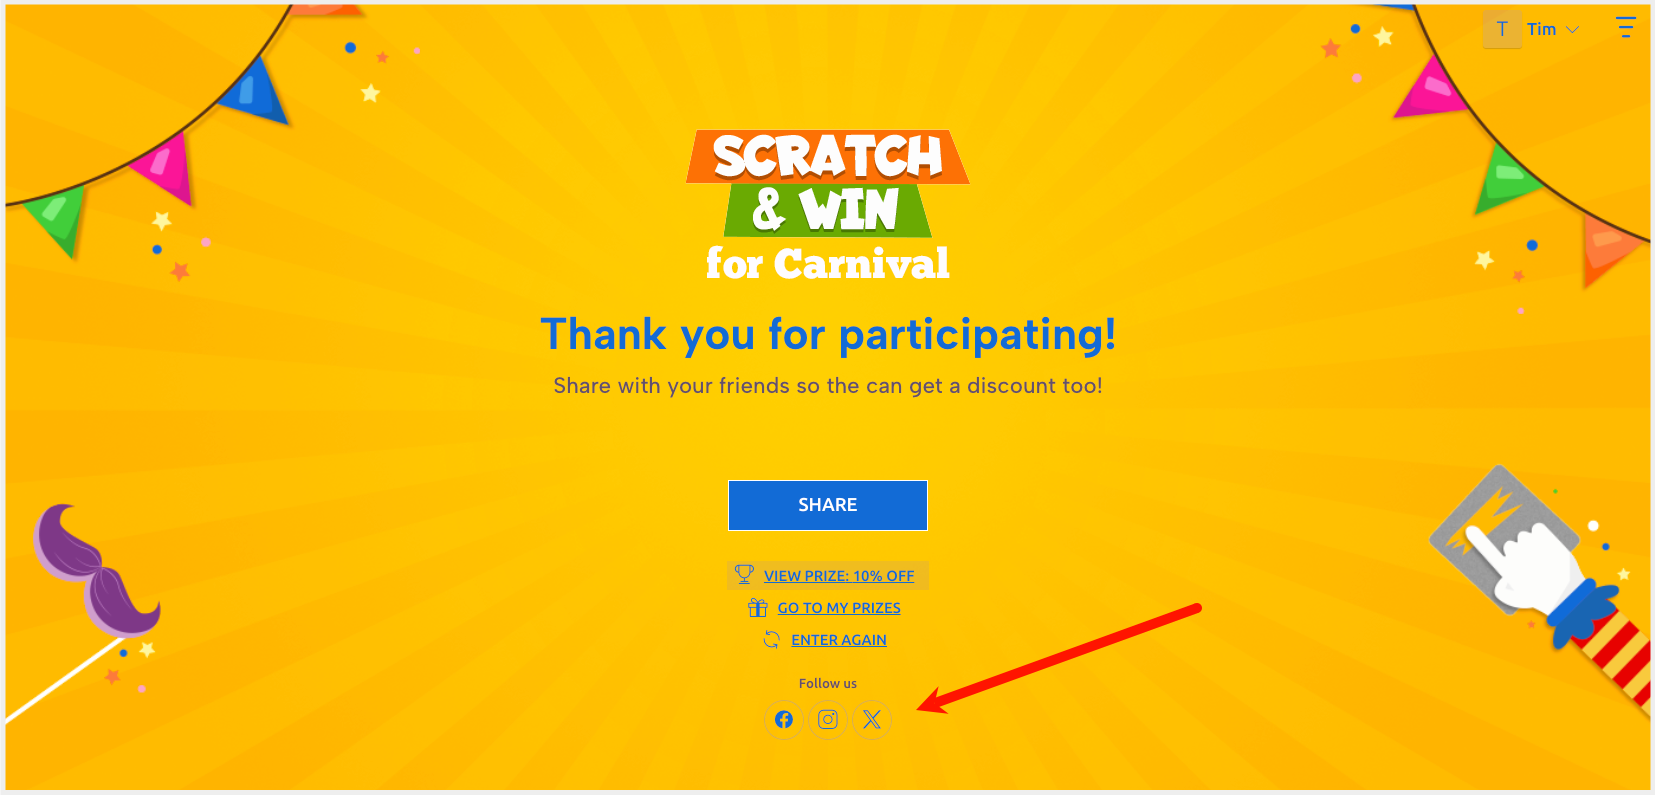Open the VIEW PRIZE: 10% OFF link
Viewport: 1655px width, 796px height.
838,576
